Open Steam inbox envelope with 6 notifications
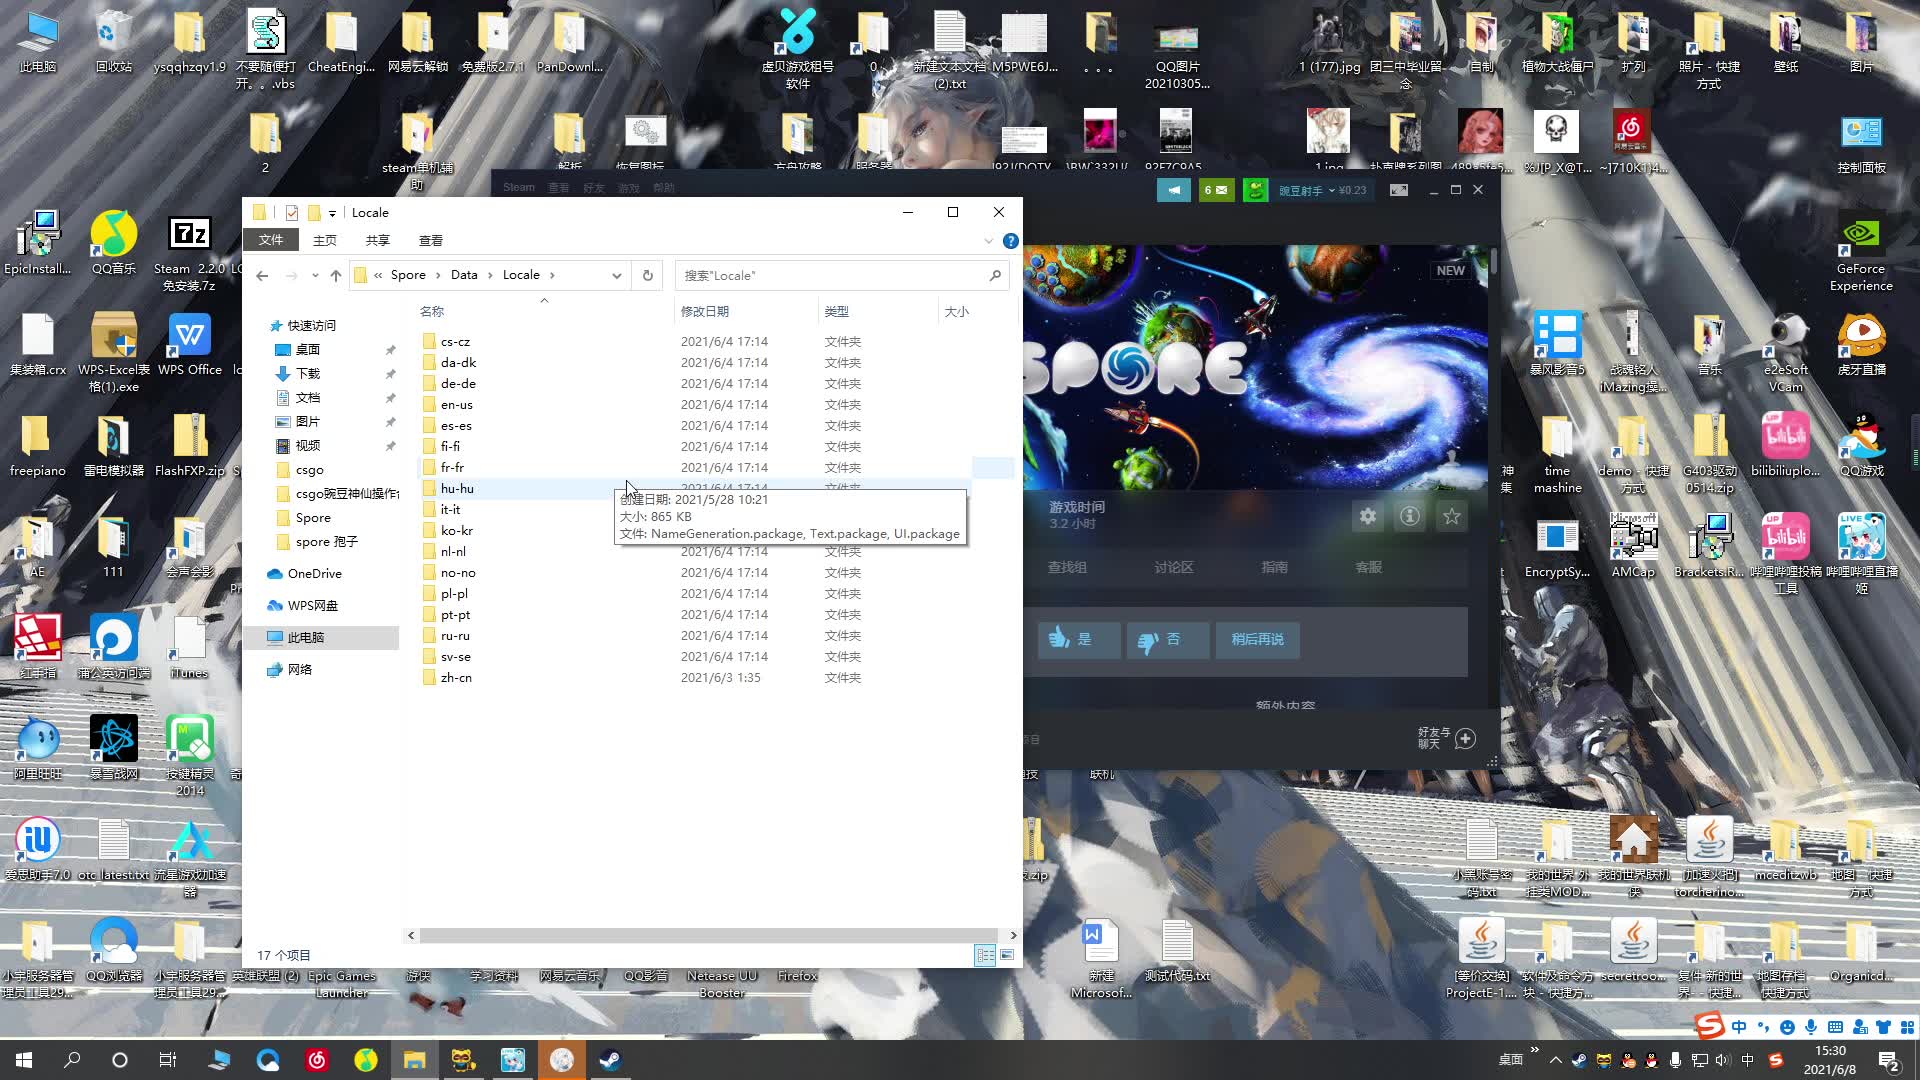This screenshot has height=1080, width=1920. tap(1217, 190)
